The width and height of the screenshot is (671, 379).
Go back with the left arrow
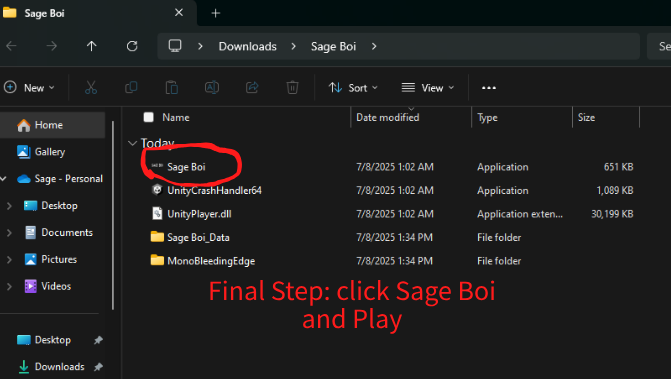tap(12, 46)
